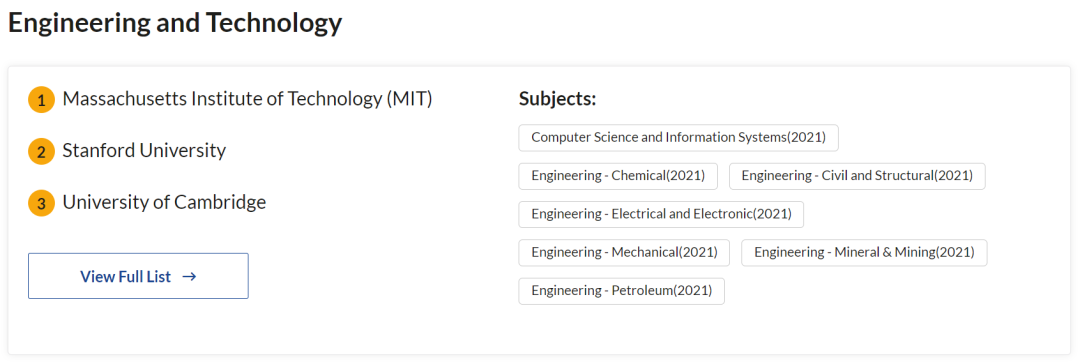Click the Engineering and Technology heading
Image resolution: width=1080 pixels, height=364 pixels.
(175, 23)
